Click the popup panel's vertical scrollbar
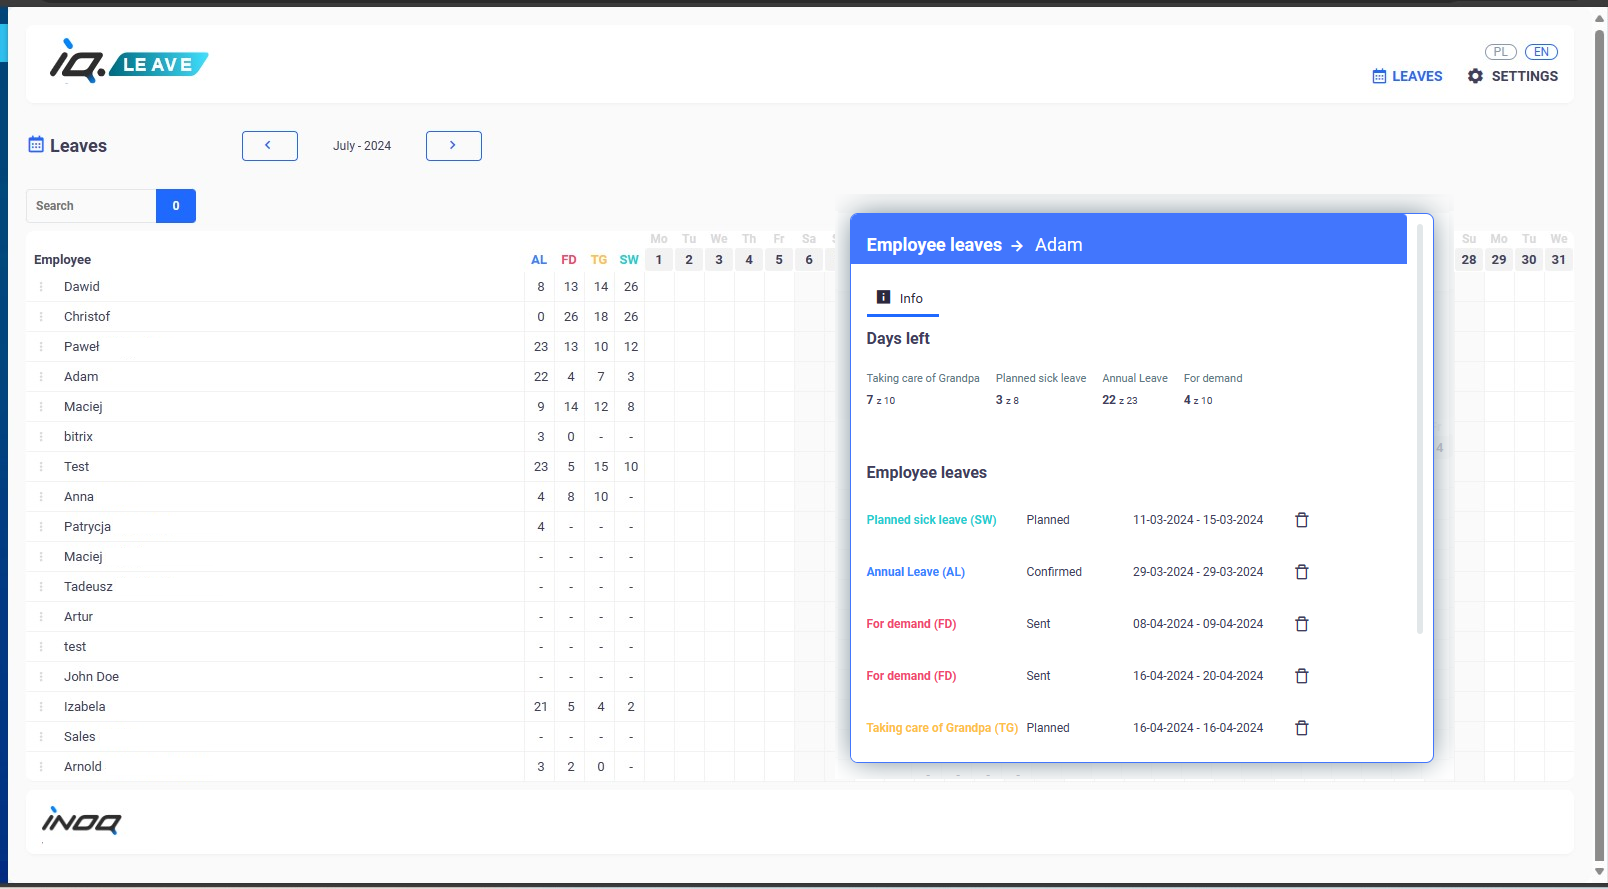The height and width of the screenshot is (889, 1608). pyautogui.click(x=1419, y=430)
